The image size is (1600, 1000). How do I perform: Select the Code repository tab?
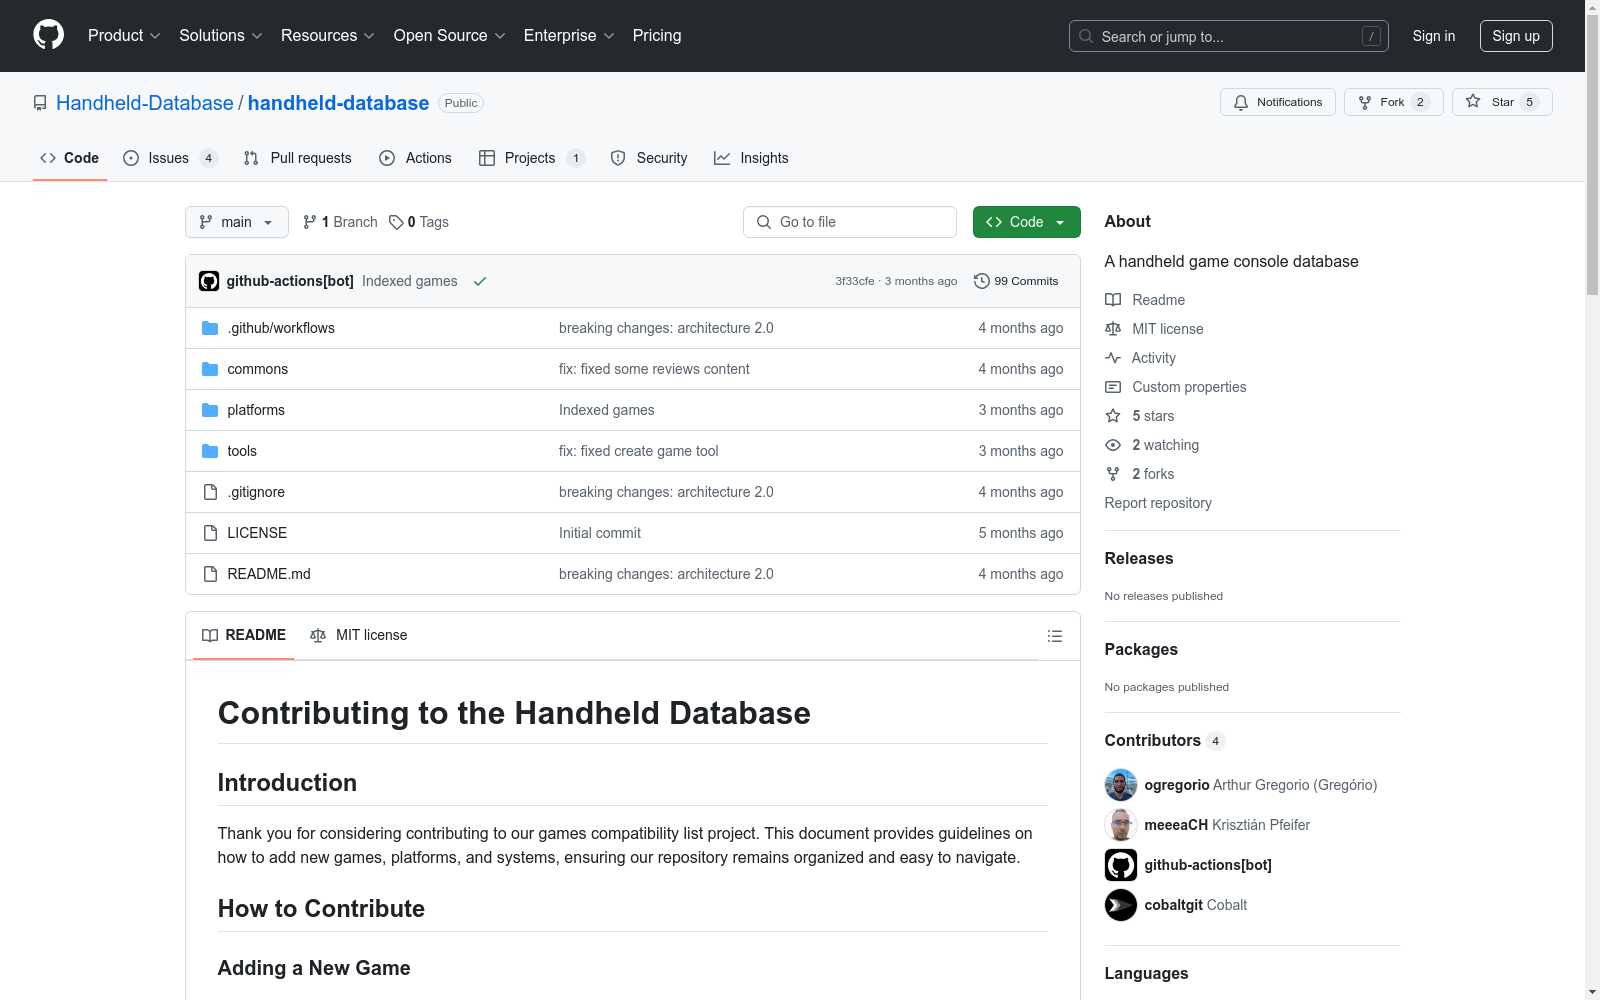(70, 158)
